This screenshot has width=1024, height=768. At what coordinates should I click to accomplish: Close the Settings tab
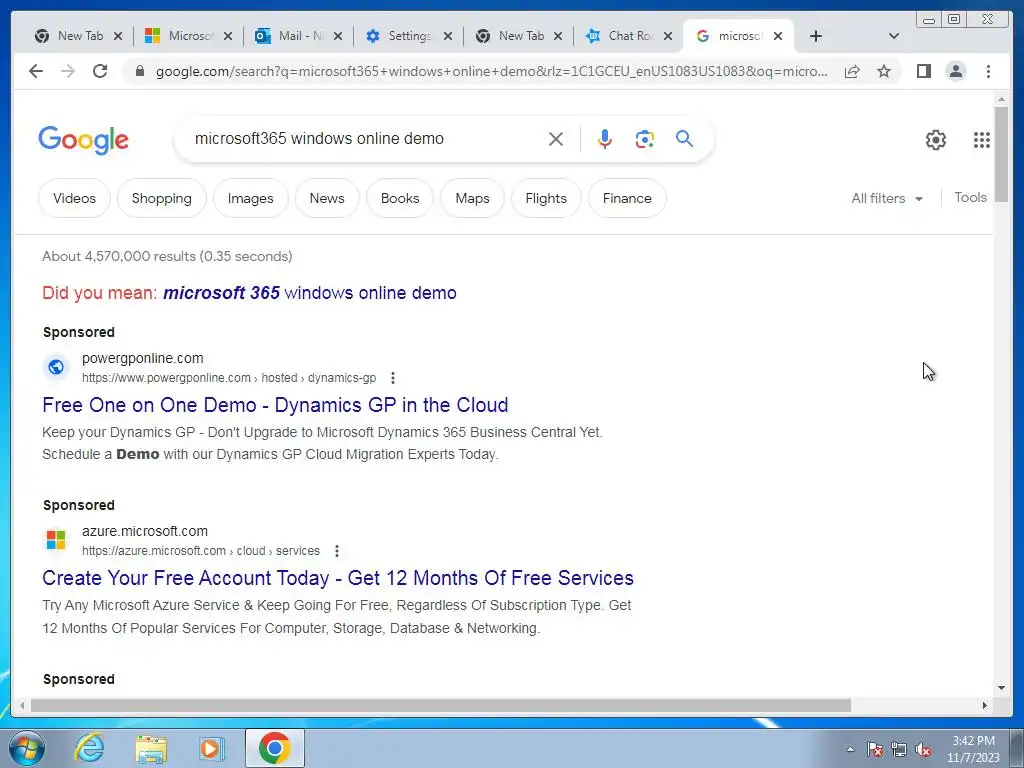click(x=447, y=36)
